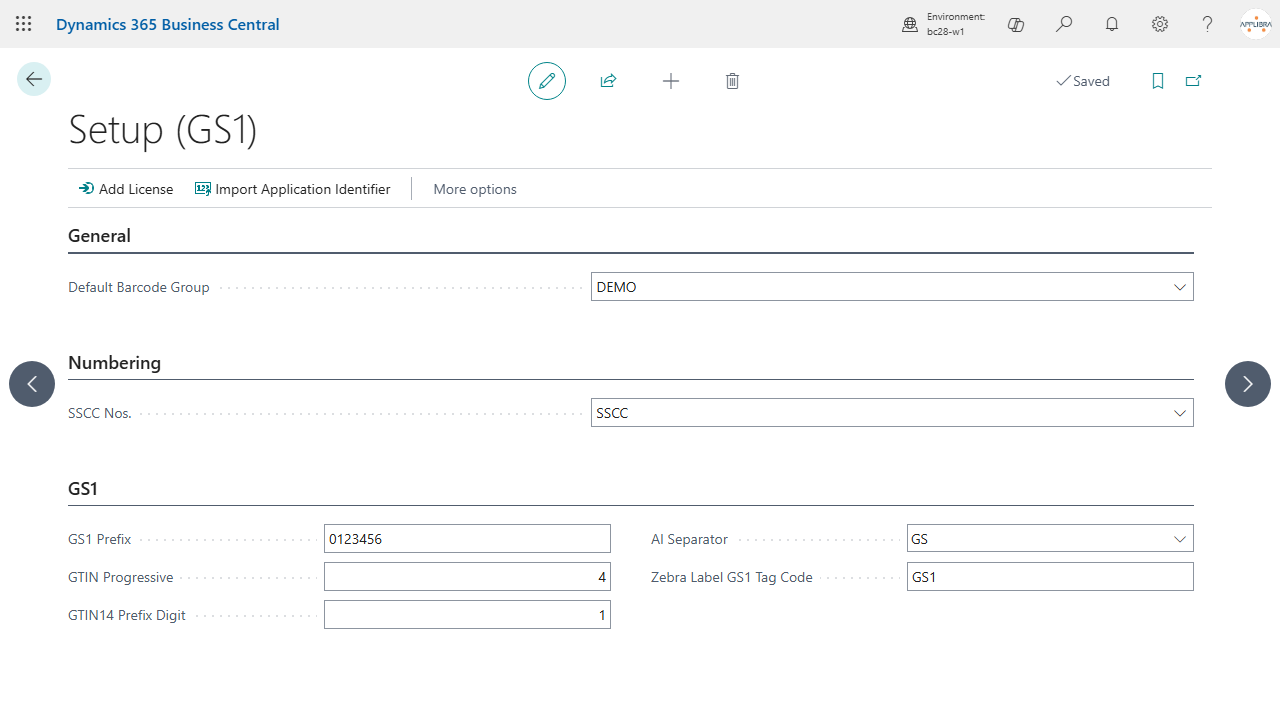
Task: Click the GS1 Prefix input field
Action: (467, 539)
